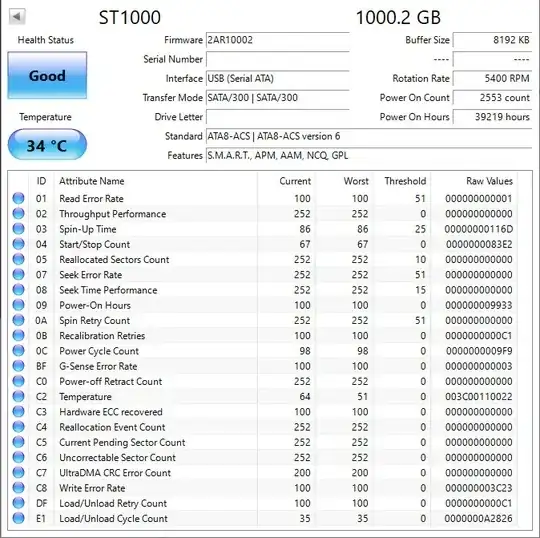Click raw value 00000009933
This screenshot has height=538, width=540.
tap(479, 305)
